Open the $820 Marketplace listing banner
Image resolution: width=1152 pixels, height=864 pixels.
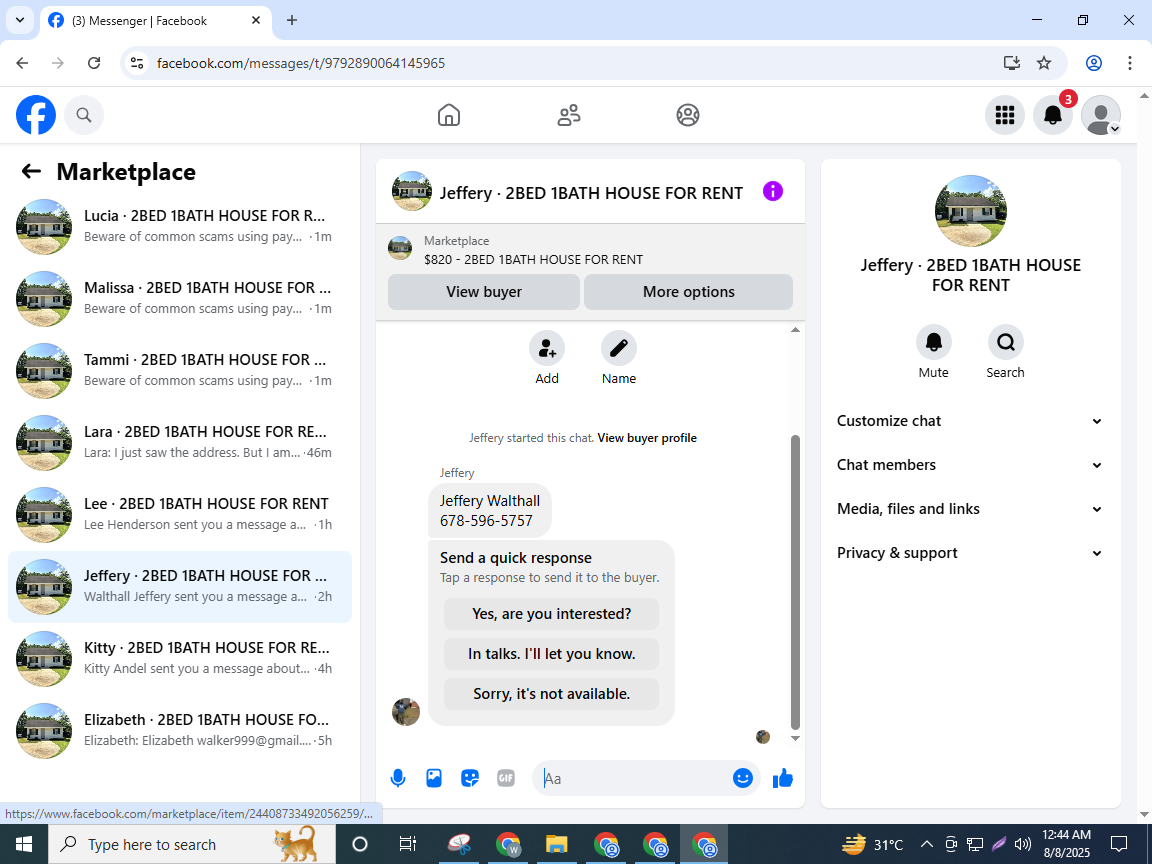[x=590, y=250]
